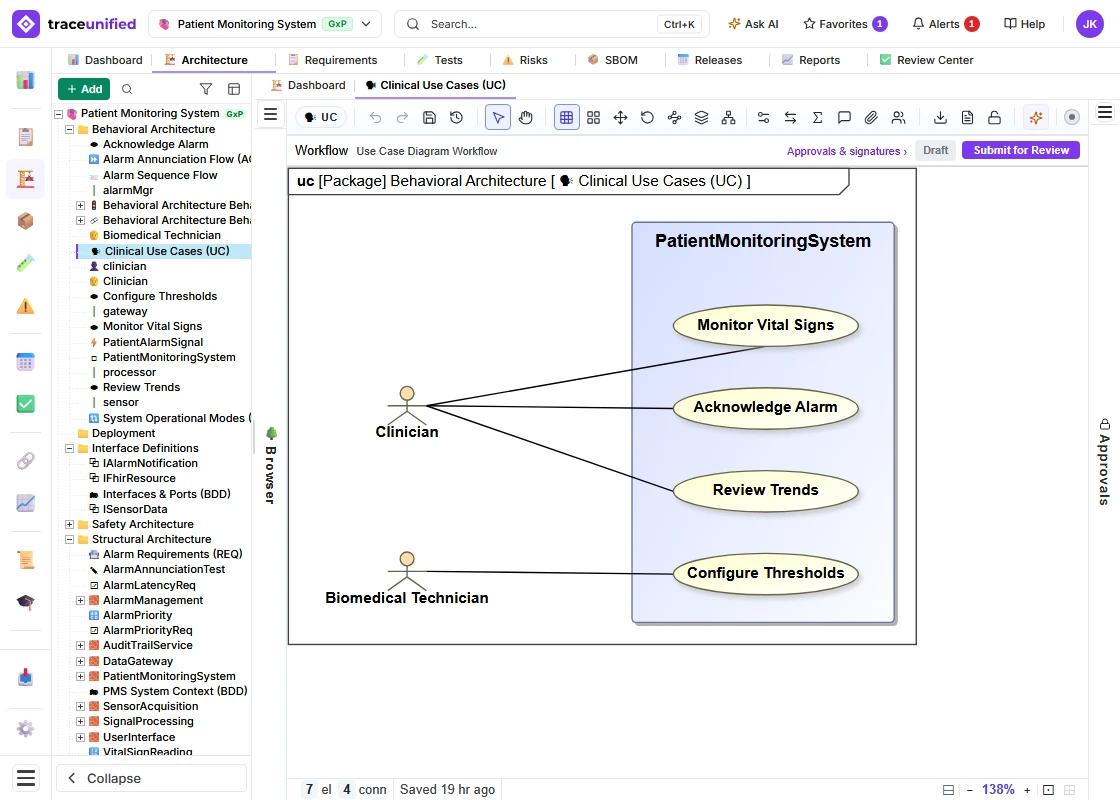Image resolution: width=1120 pixels, height=800 pixels.
Task: Click the four-squares layout icon
Action: point(594,118)
